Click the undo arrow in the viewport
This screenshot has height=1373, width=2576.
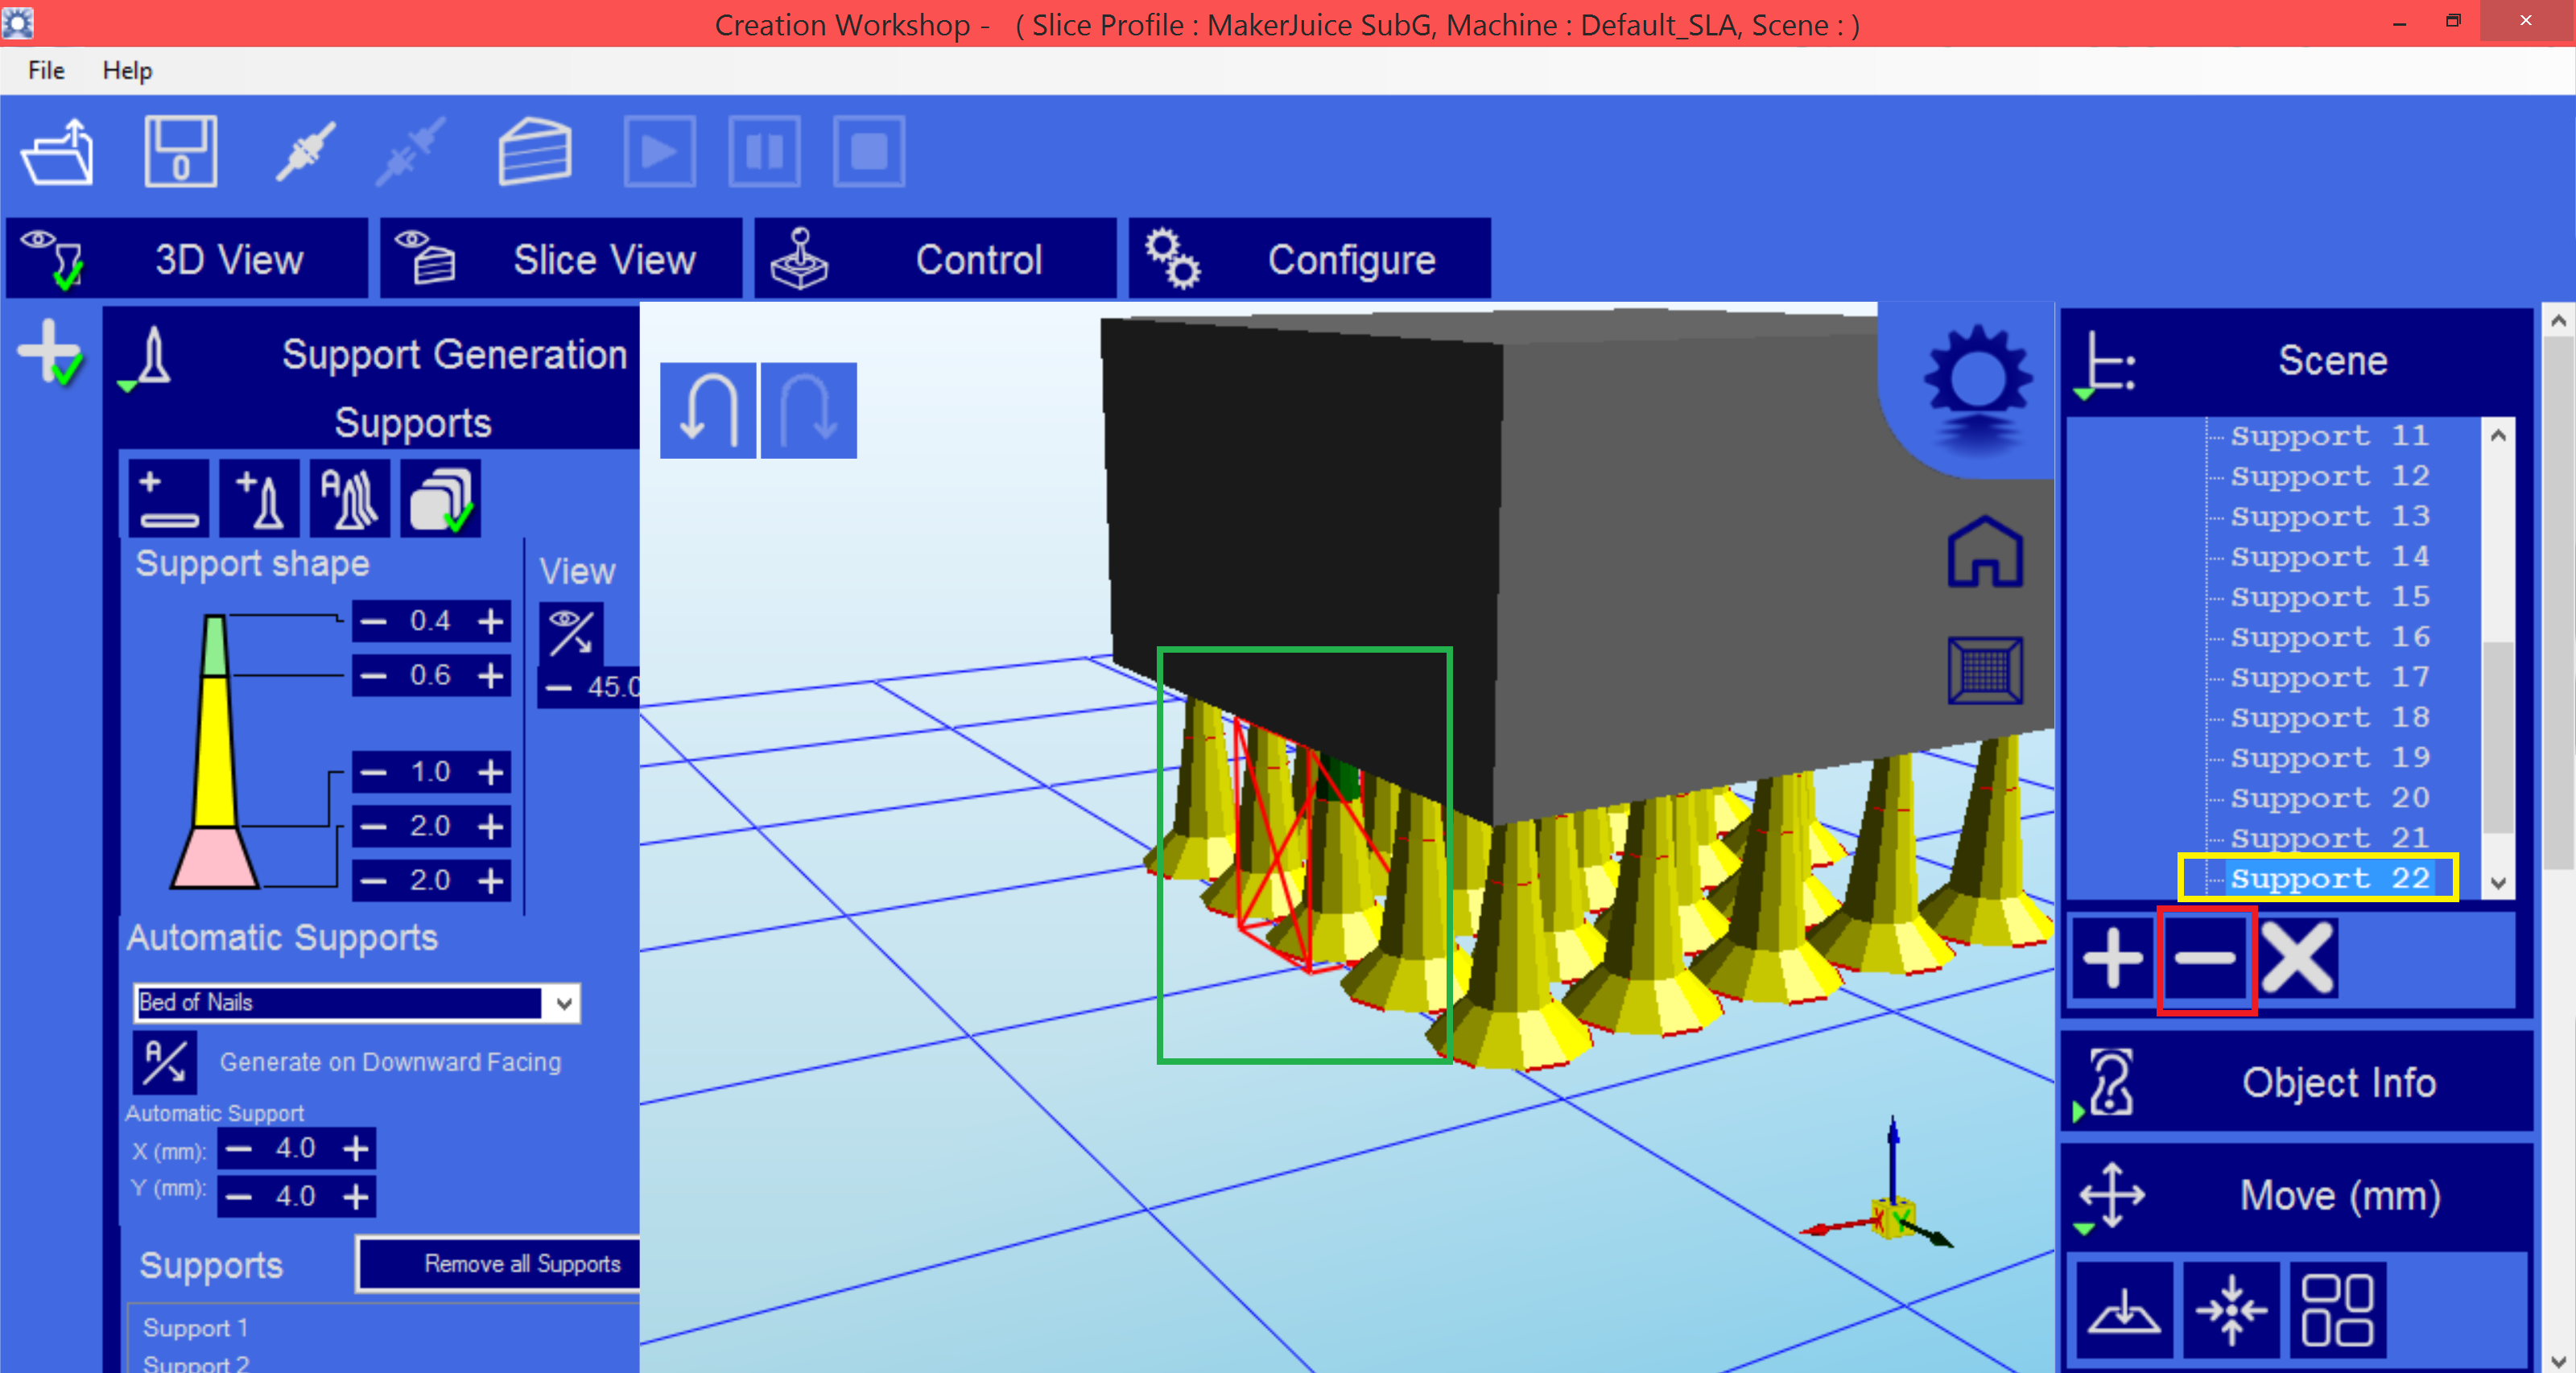click(707, 410)
